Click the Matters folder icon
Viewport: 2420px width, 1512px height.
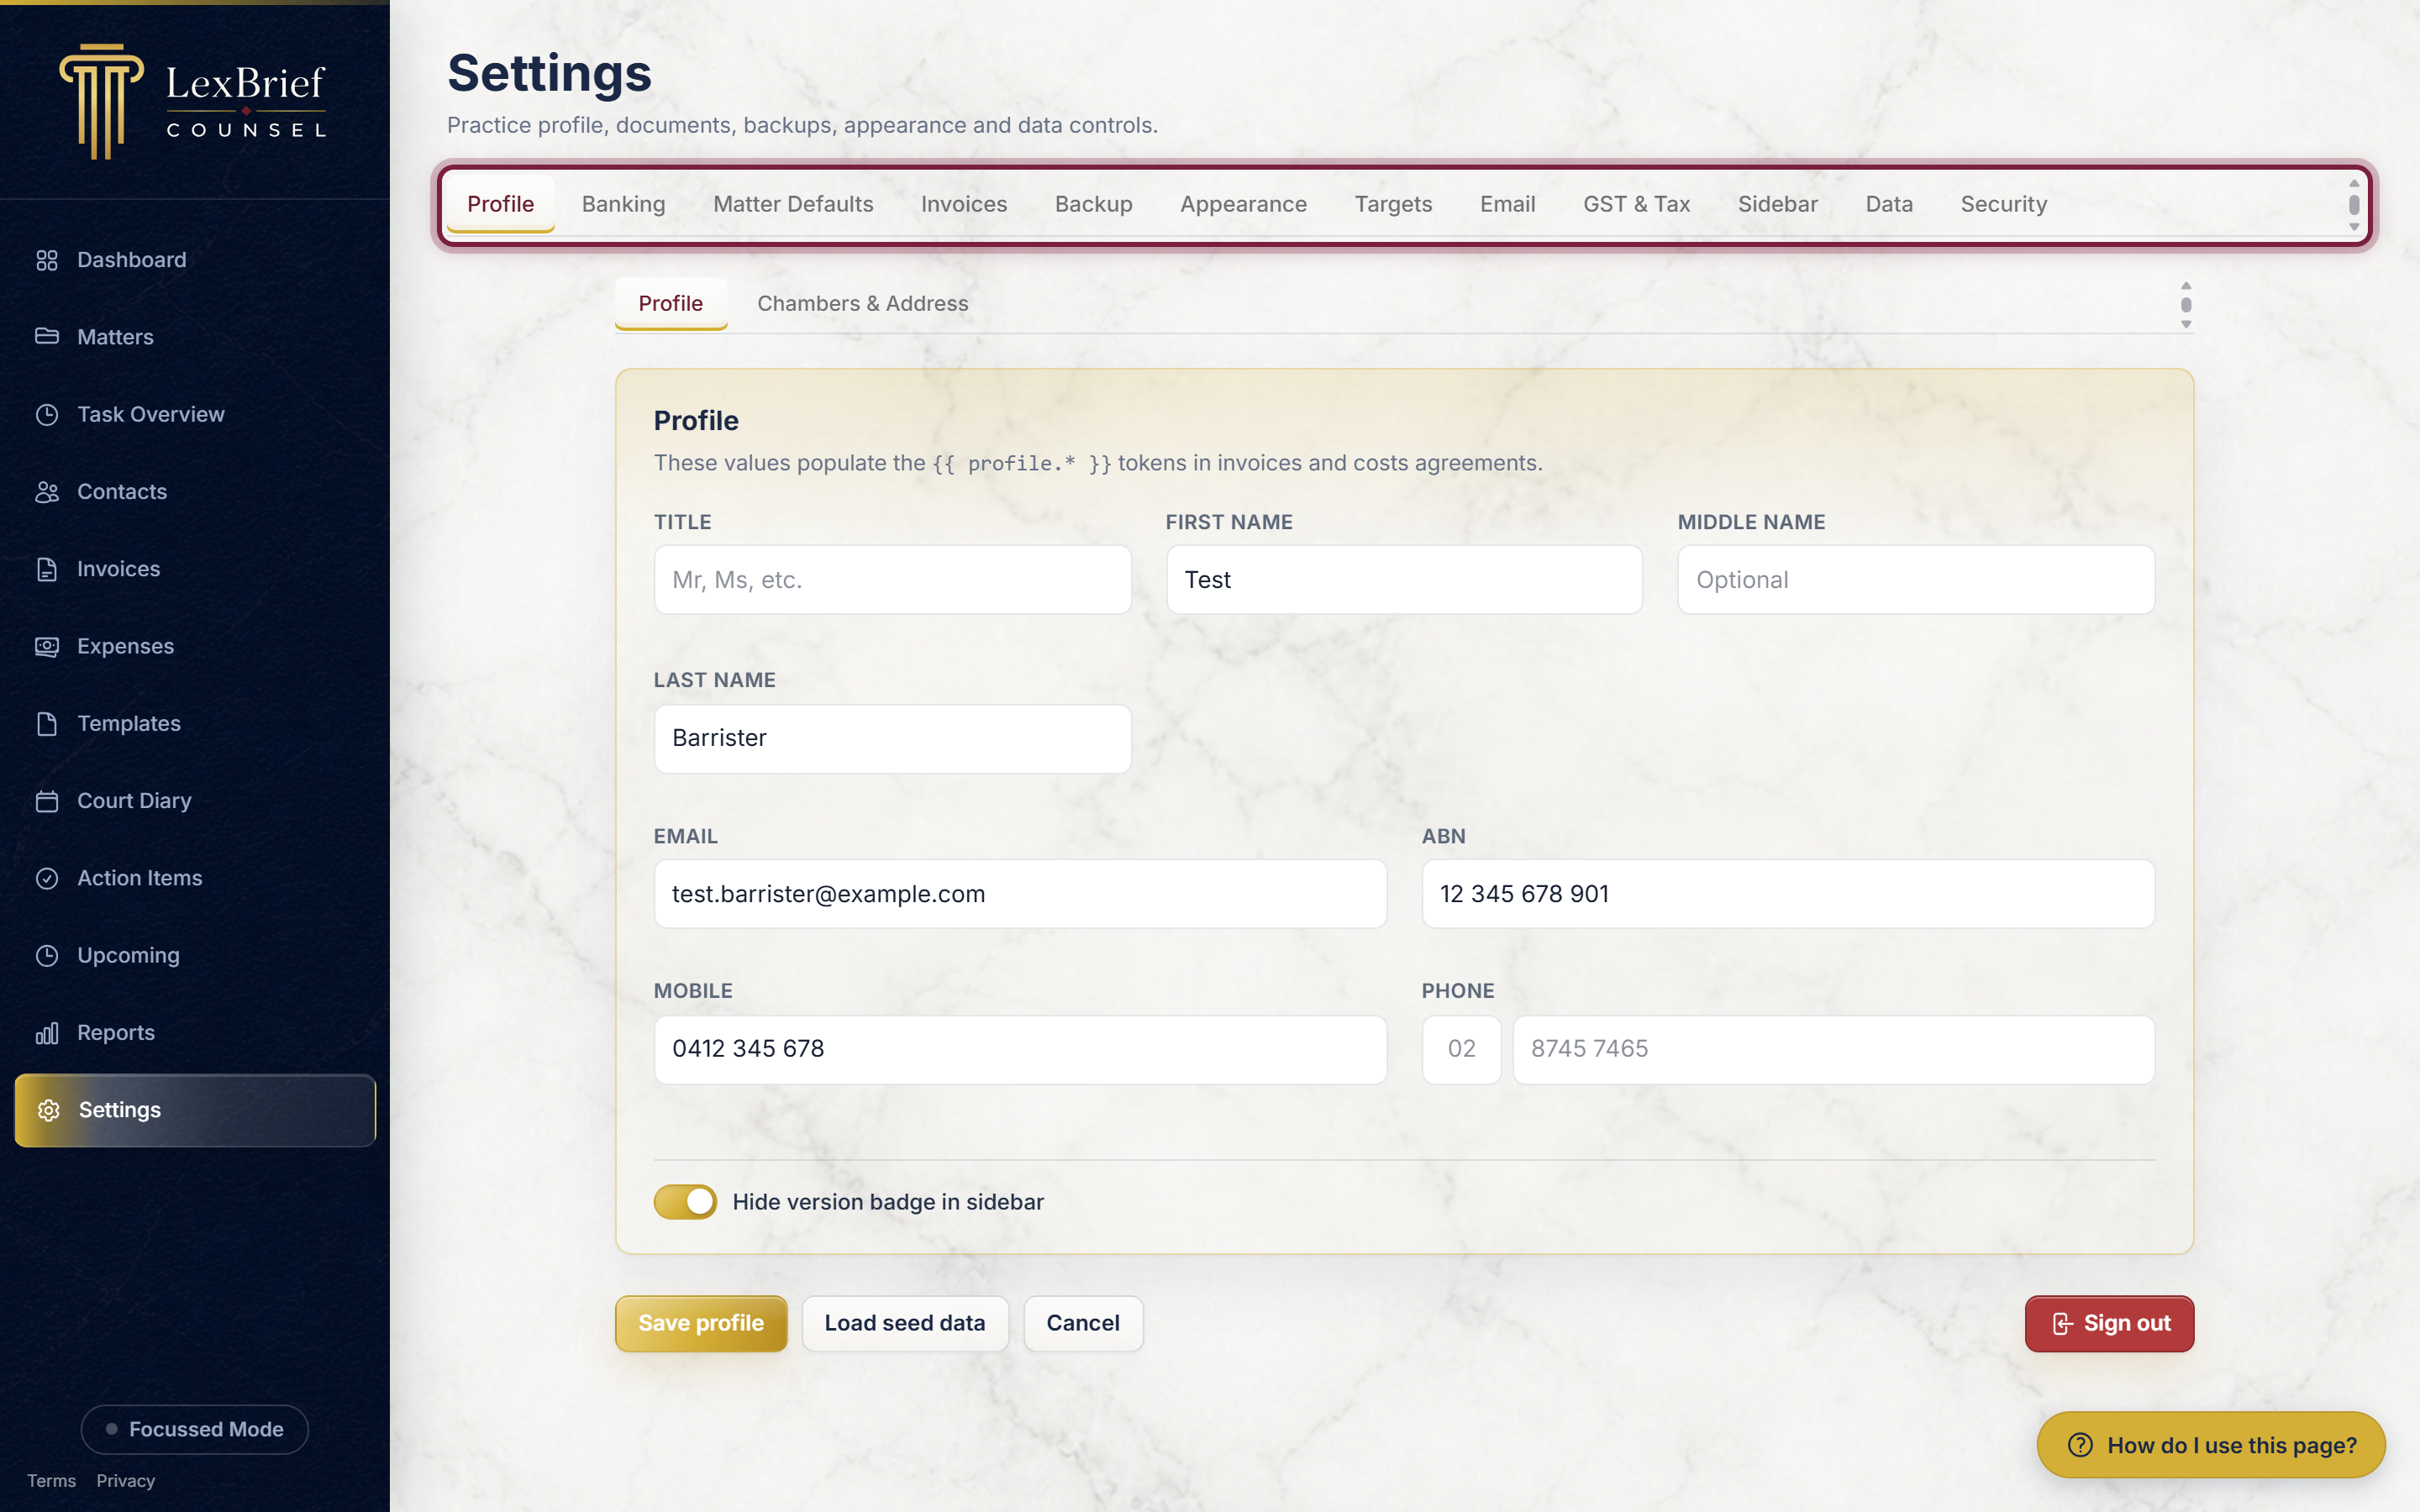coord(47,337)
